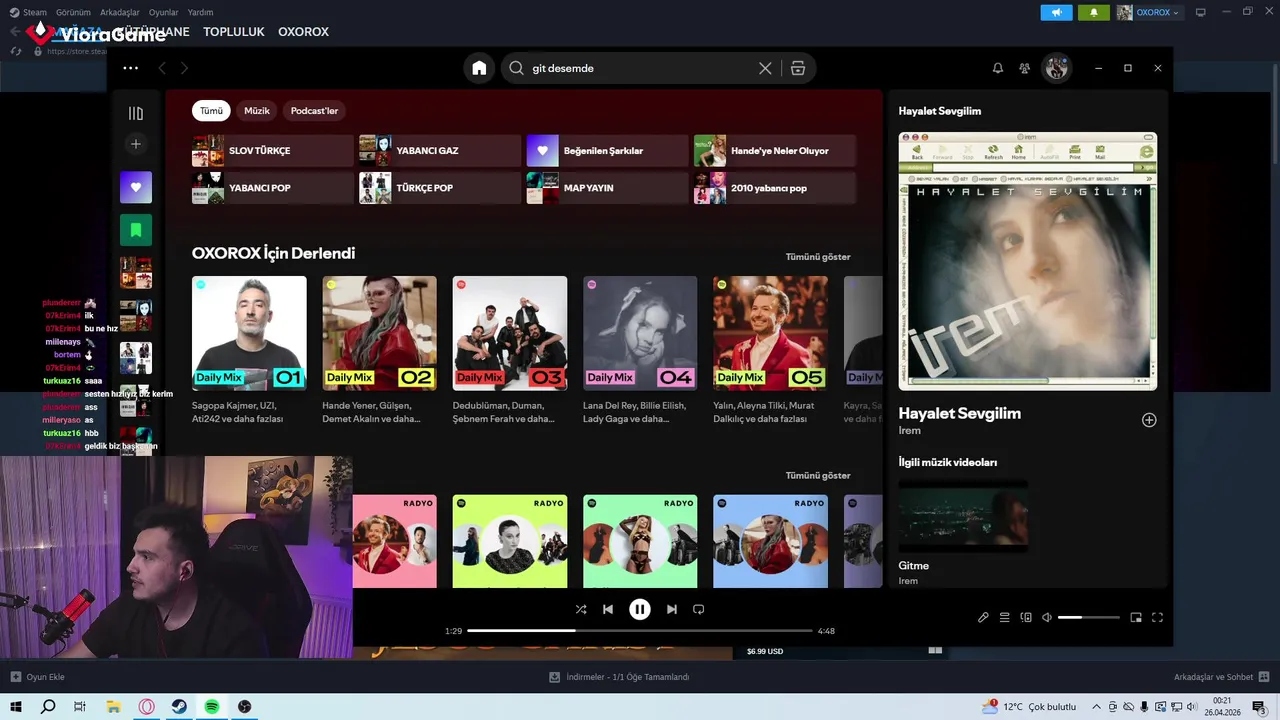Open the Friend Activity icon
The width and height of the screenshot is (1280, 720).
1025,68
